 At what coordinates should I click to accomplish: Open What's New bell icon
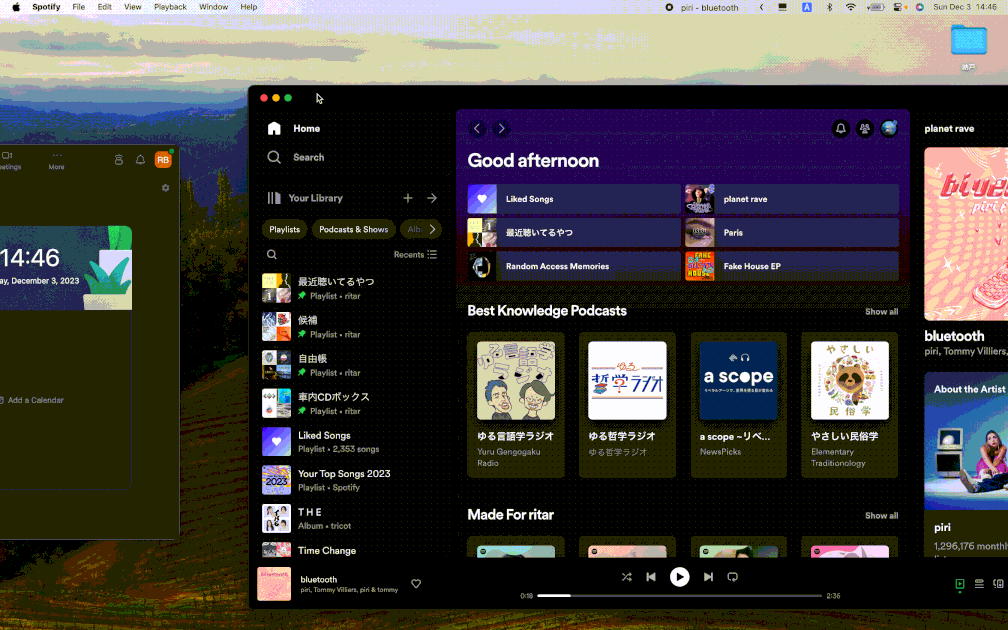tap(840, 129)
